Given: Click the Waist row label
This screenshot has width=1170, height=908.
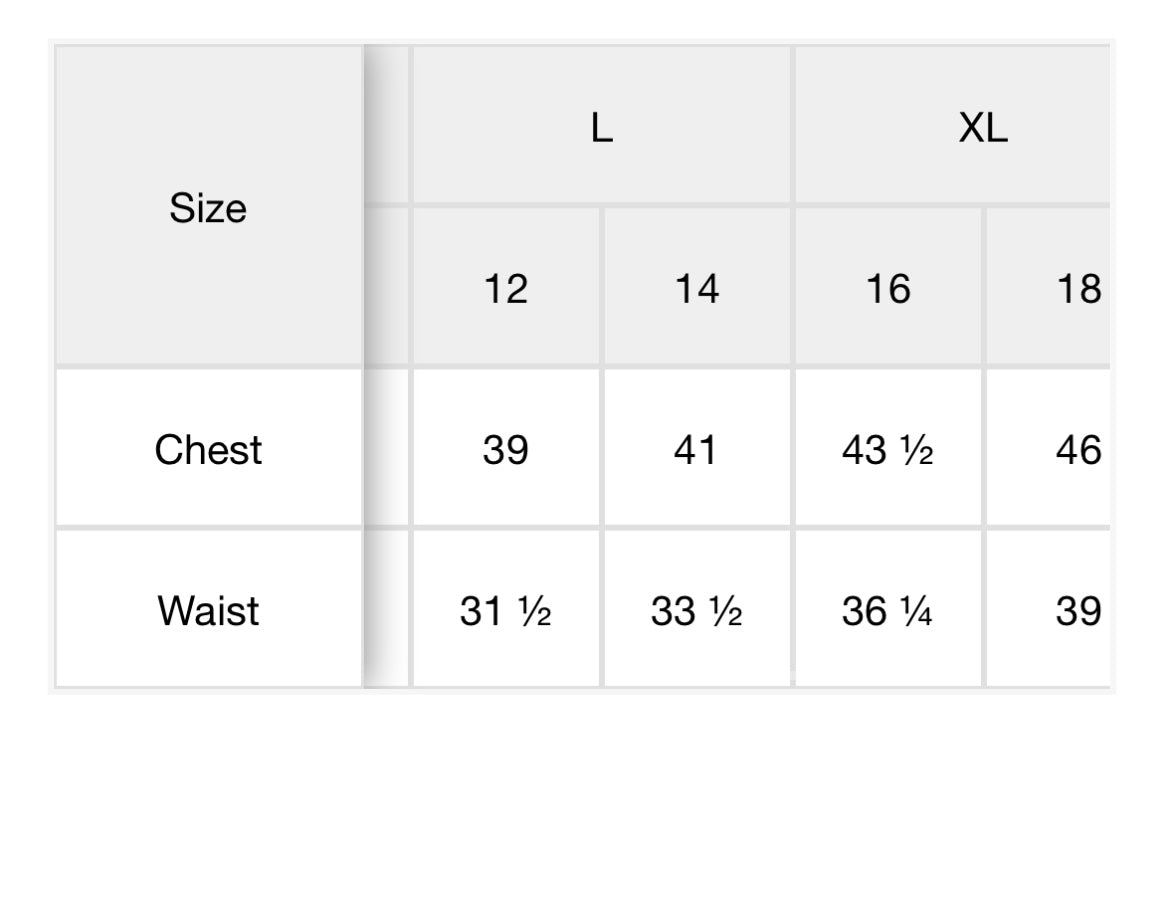Looking at the screenshot, I should [x=208, y=611].
